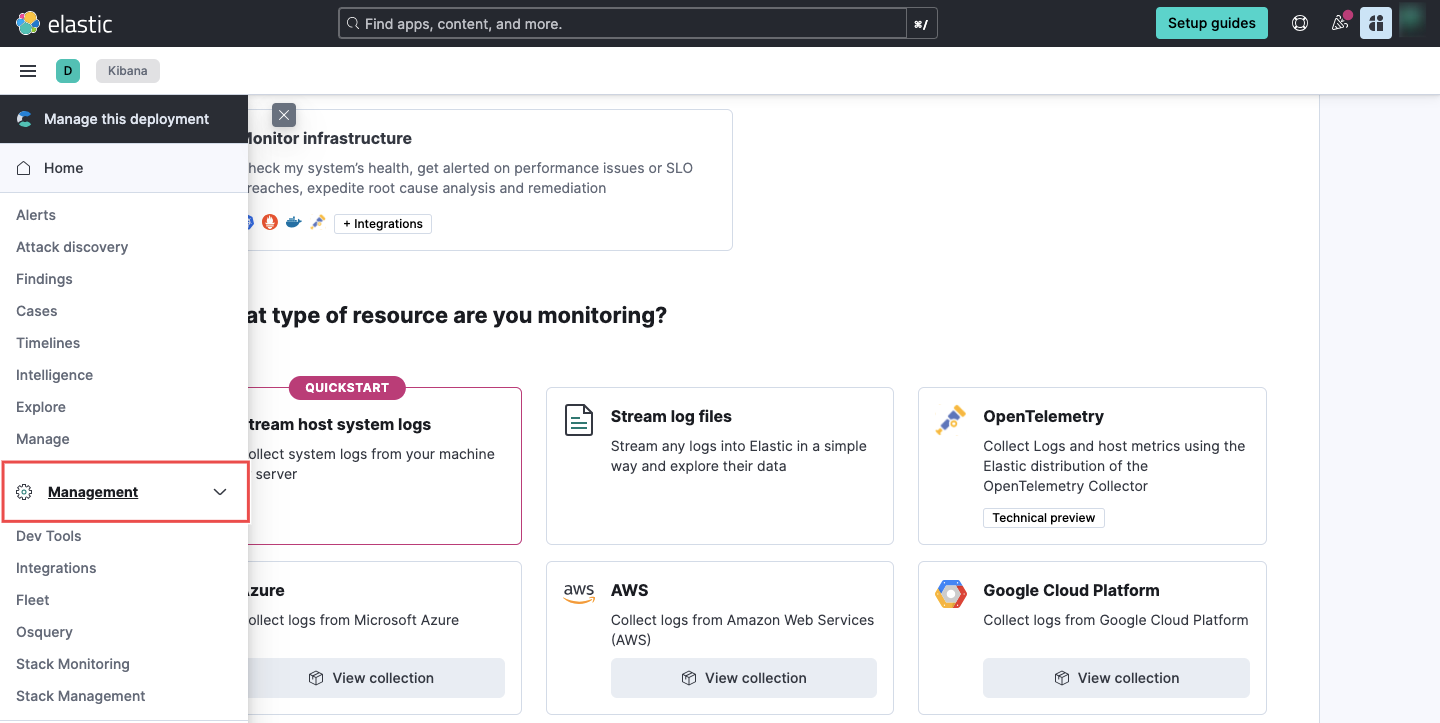Navigate to Stack Management in sidebar
The image size is (1440, 723).
pyautogui.click(x=80, y=695)
